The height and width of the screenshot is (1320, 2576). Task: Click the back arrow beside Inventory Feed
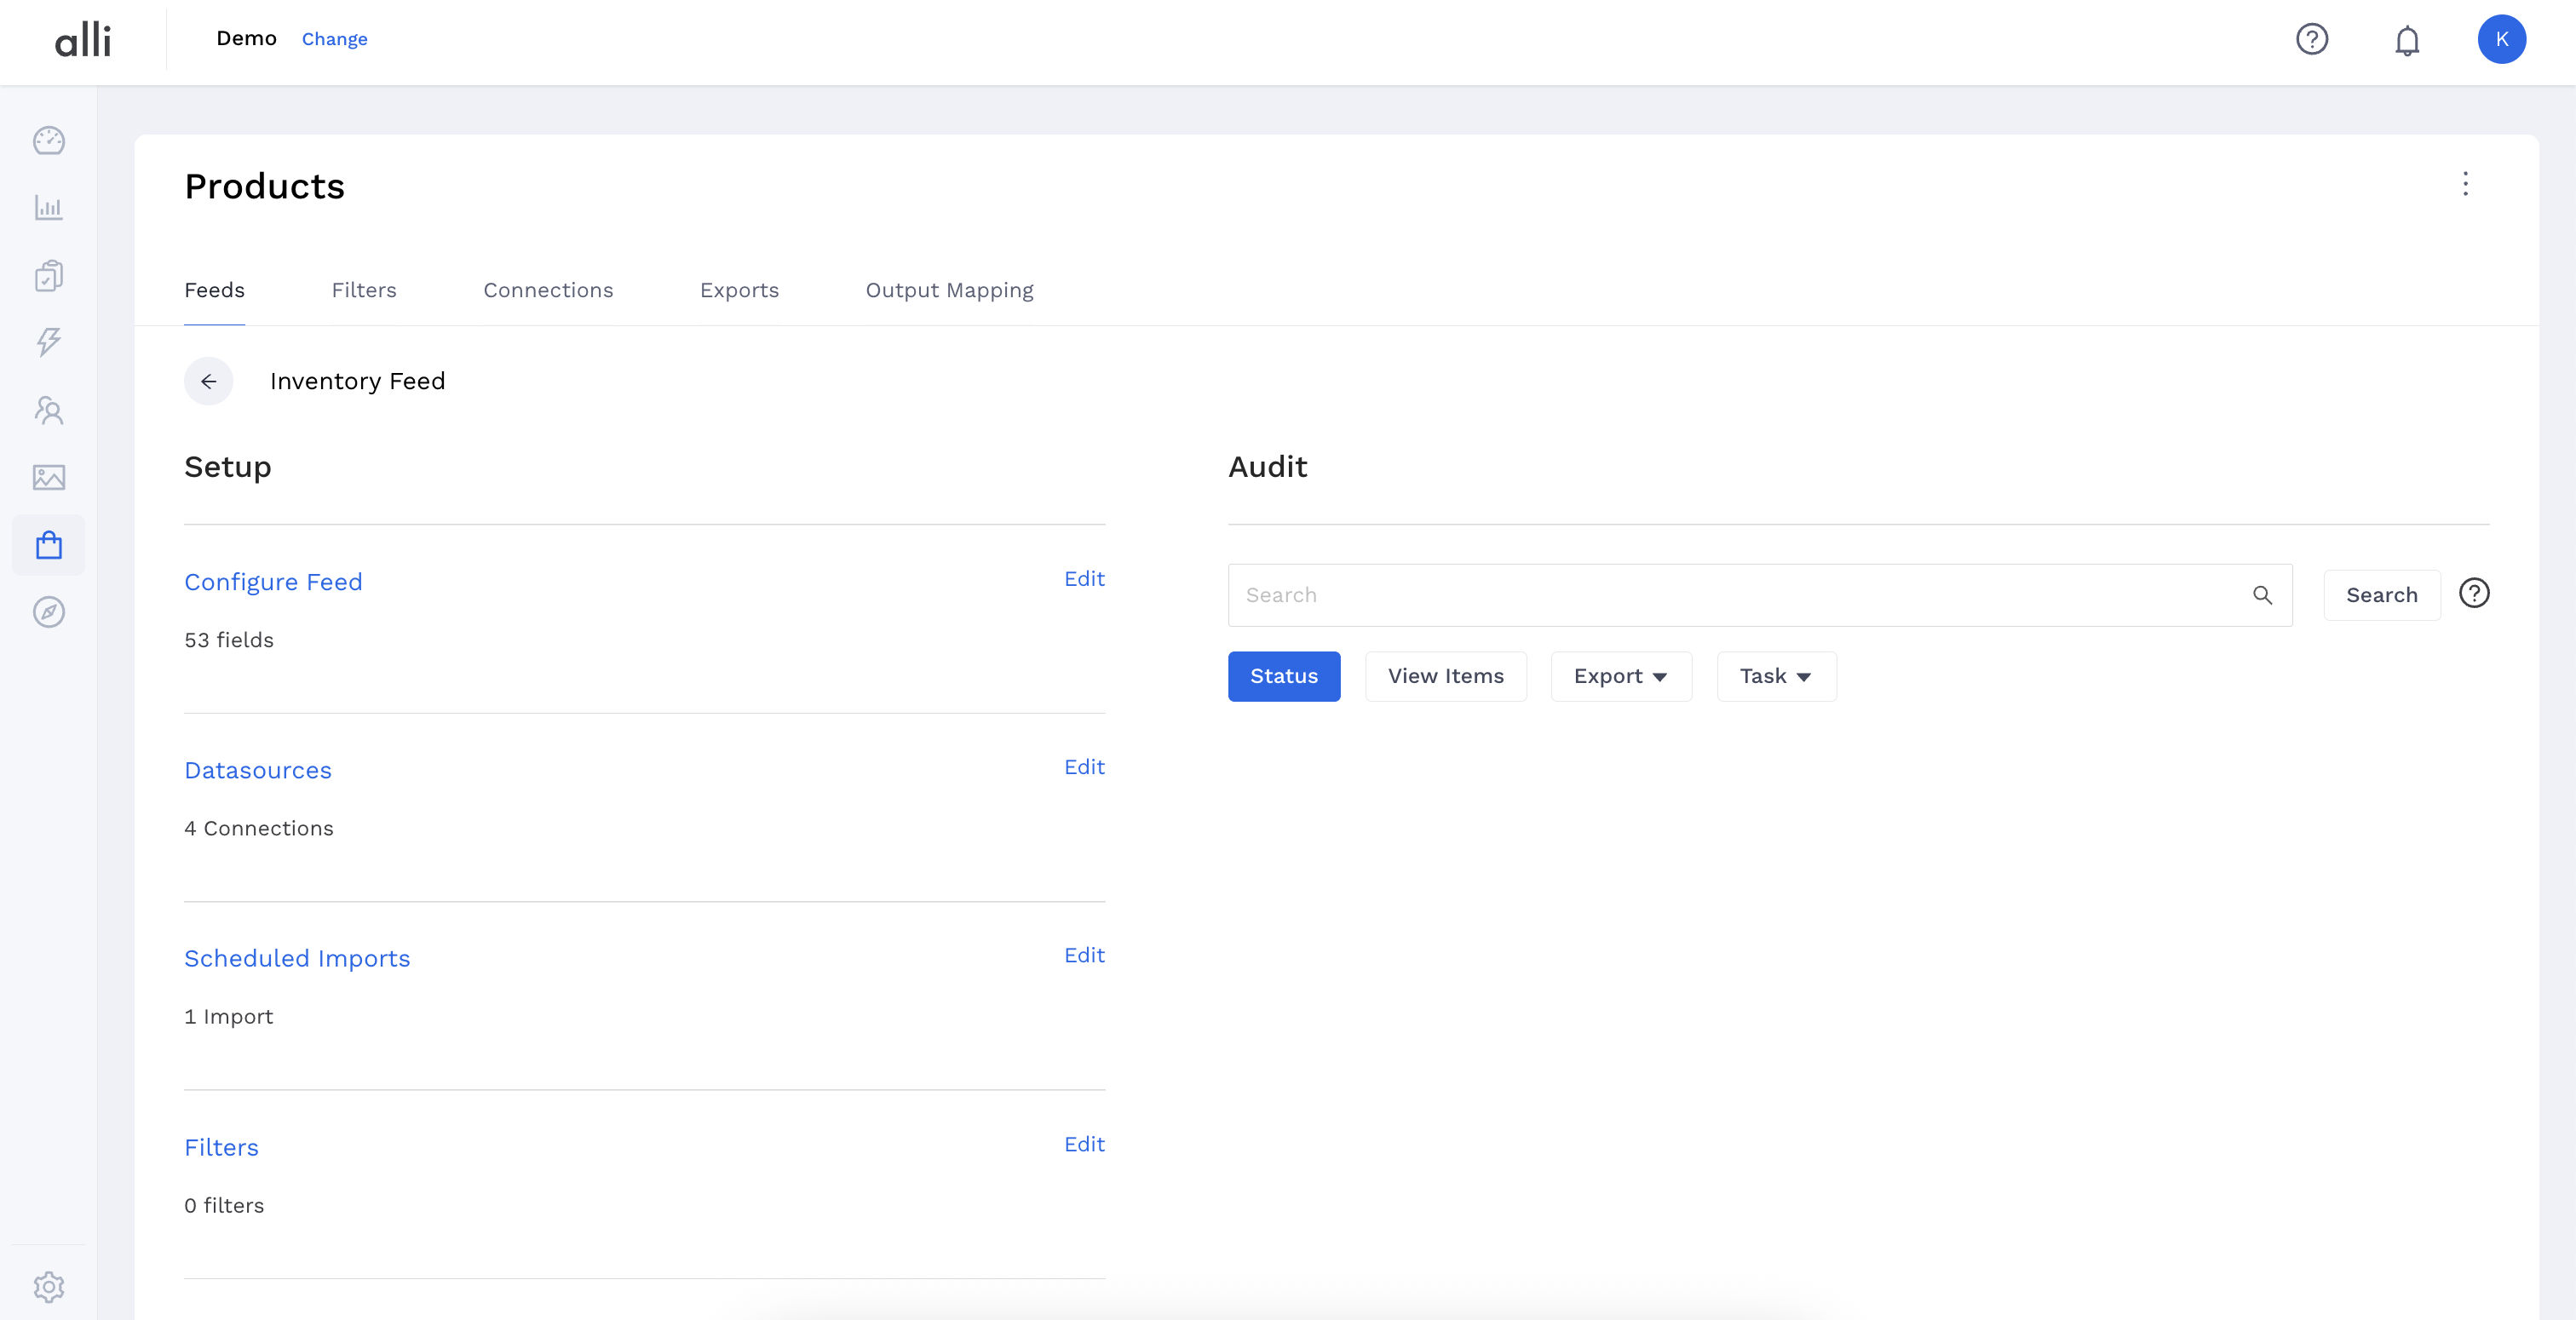point(208,381)
